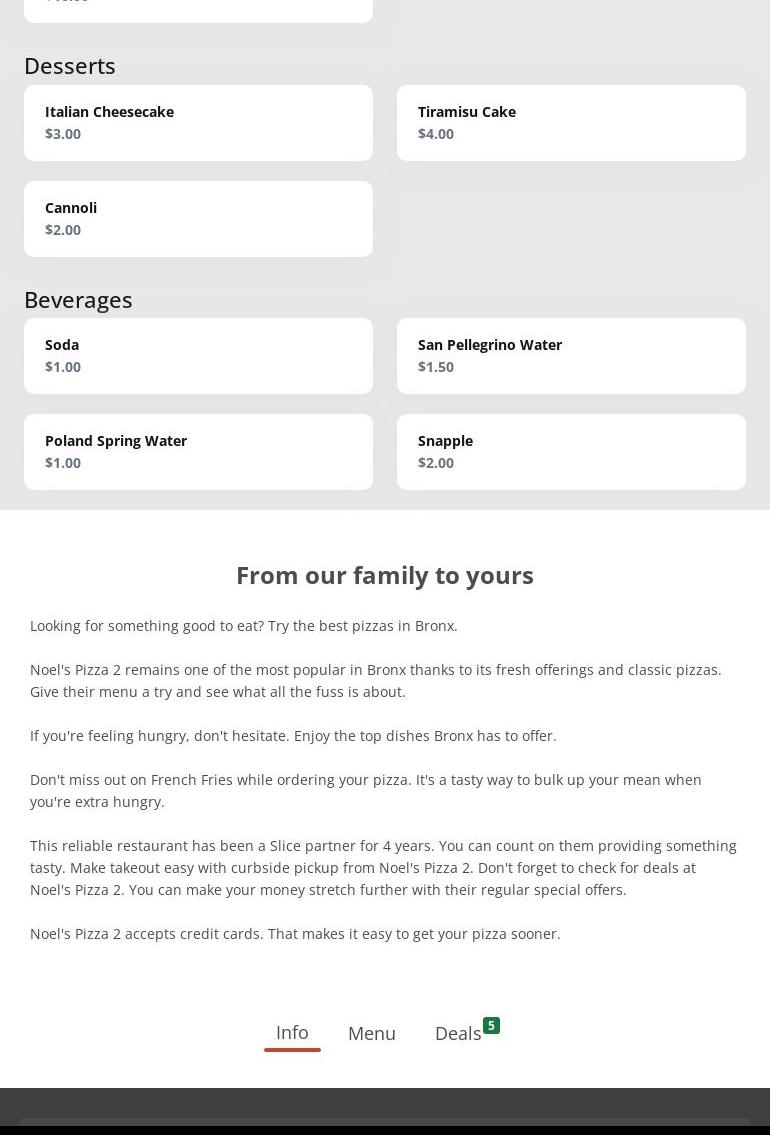Click the Desserts section heading
Viewport: 770px width, 1135px height.
pos(70,66)
